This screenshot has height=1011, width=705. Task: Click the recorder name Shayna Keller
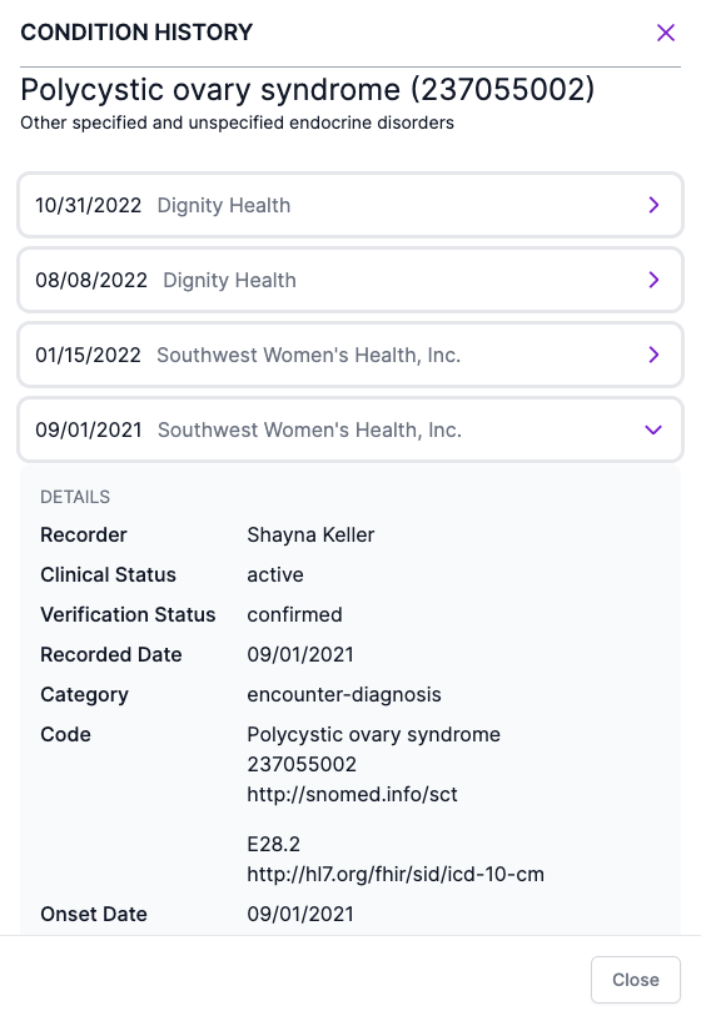(x=310, y=535)
